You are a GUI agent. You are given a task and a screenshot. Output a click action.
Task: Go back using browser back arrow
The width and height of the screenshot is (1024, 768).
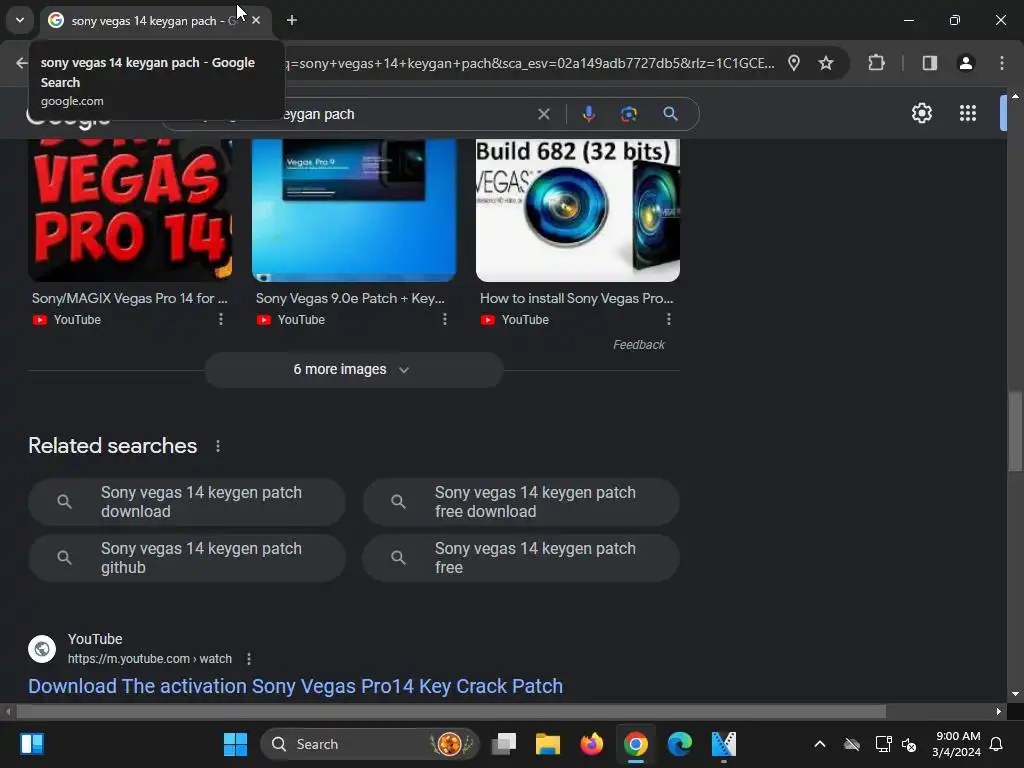pyautogui.click(x=22, y=63)
